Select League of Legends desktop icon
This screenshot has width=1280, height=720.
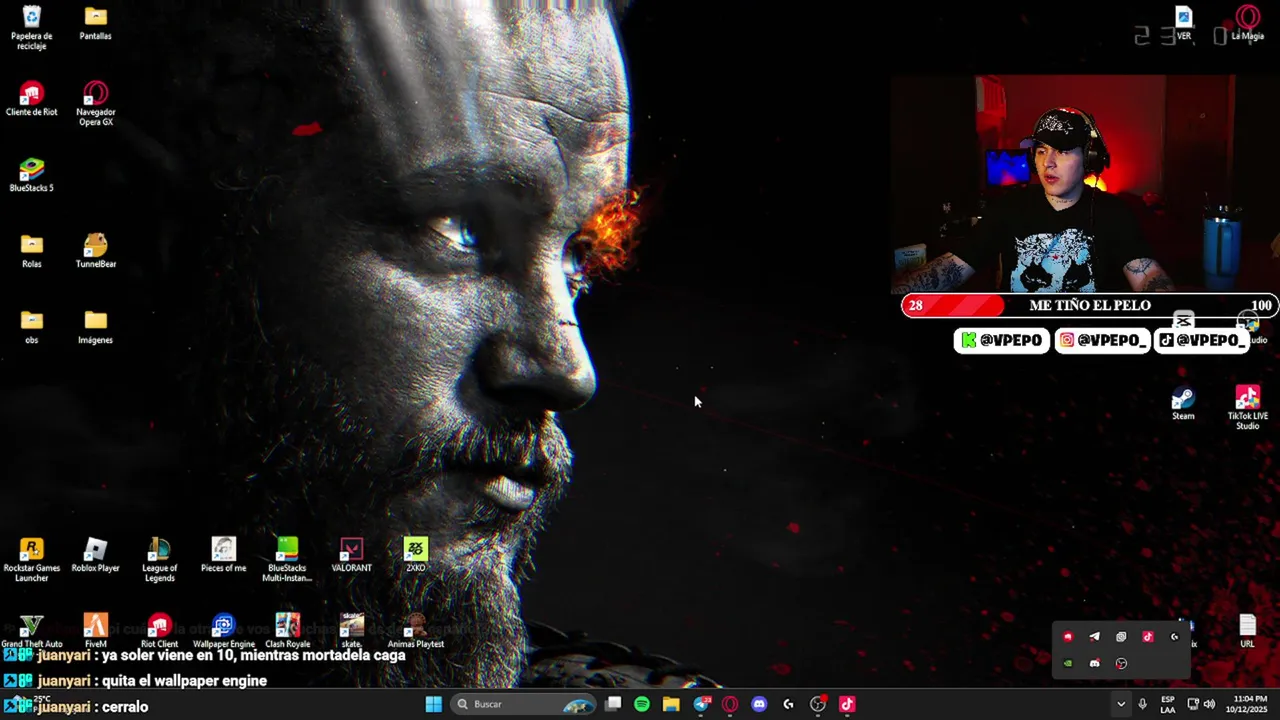(x=159, y=559)
